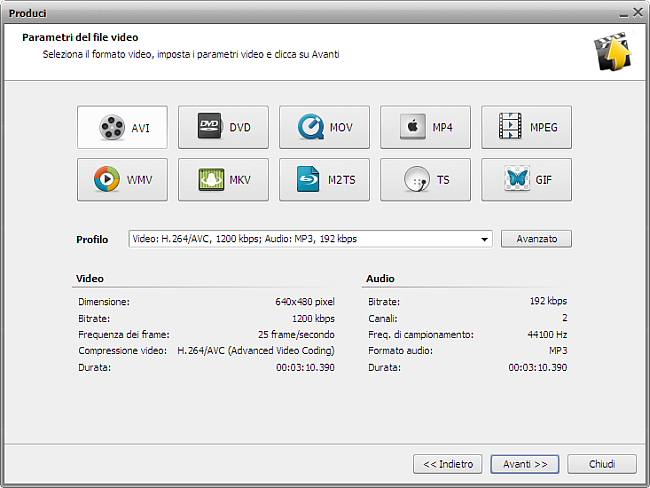
Task: Open the Avanzato advanced settings
Action: tap(536, 239)
